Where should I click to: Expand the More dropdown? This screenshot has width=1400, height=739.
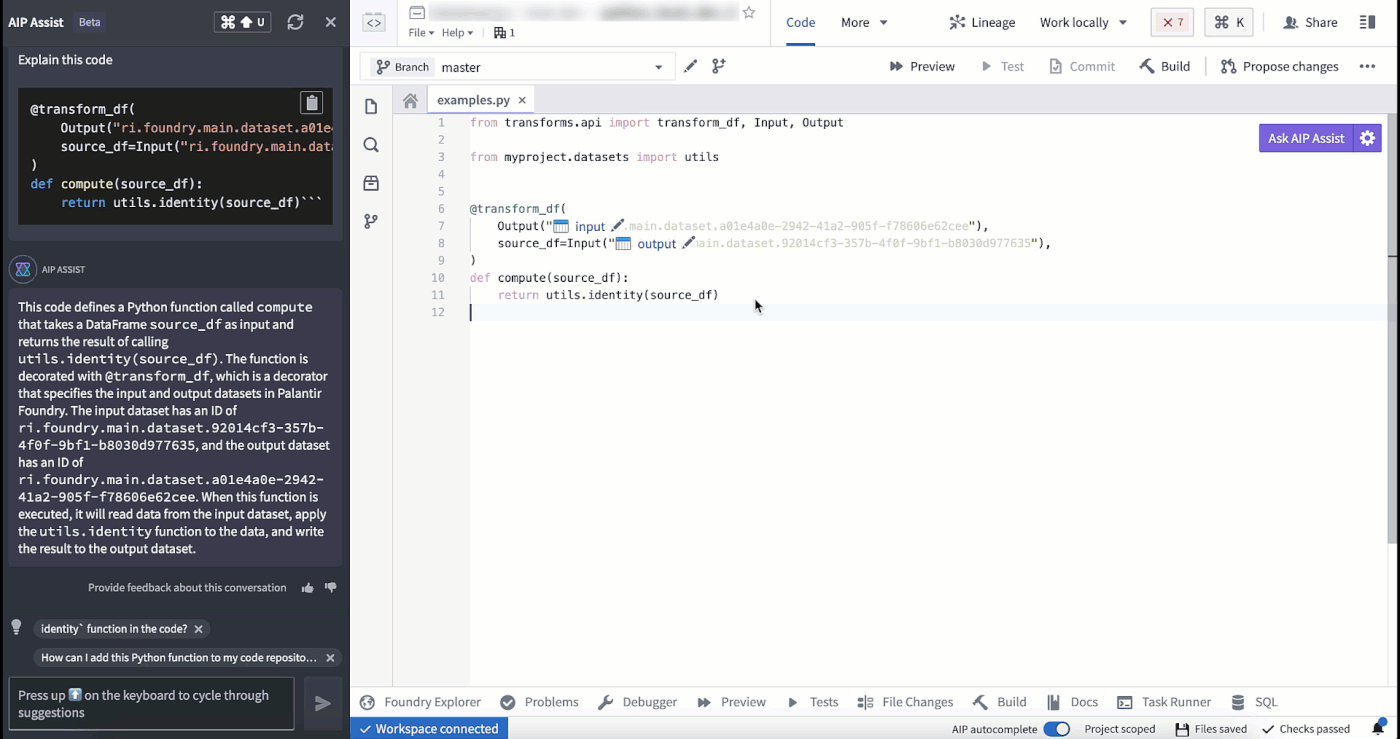coord(864,22)
